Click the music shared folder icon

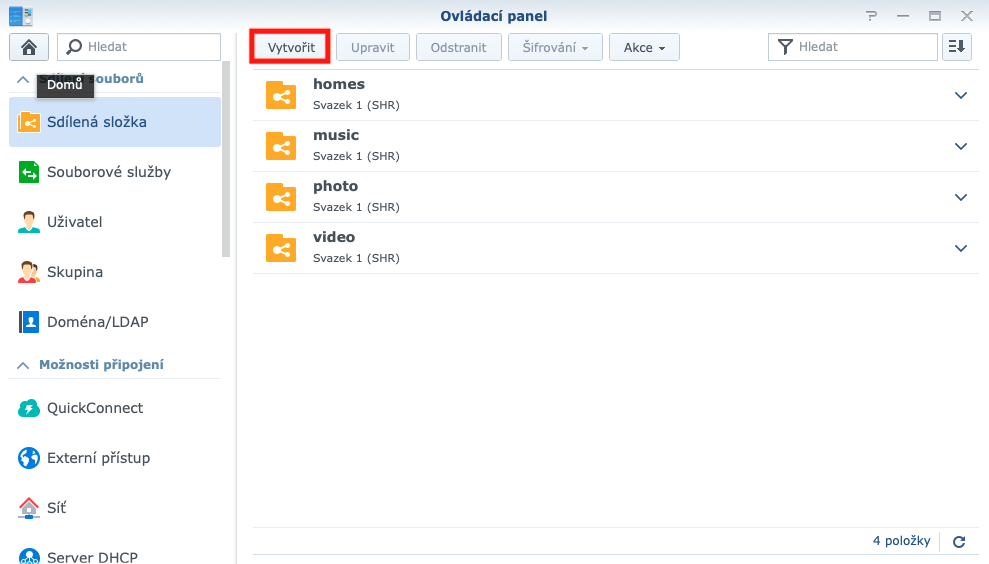point(281,147)
